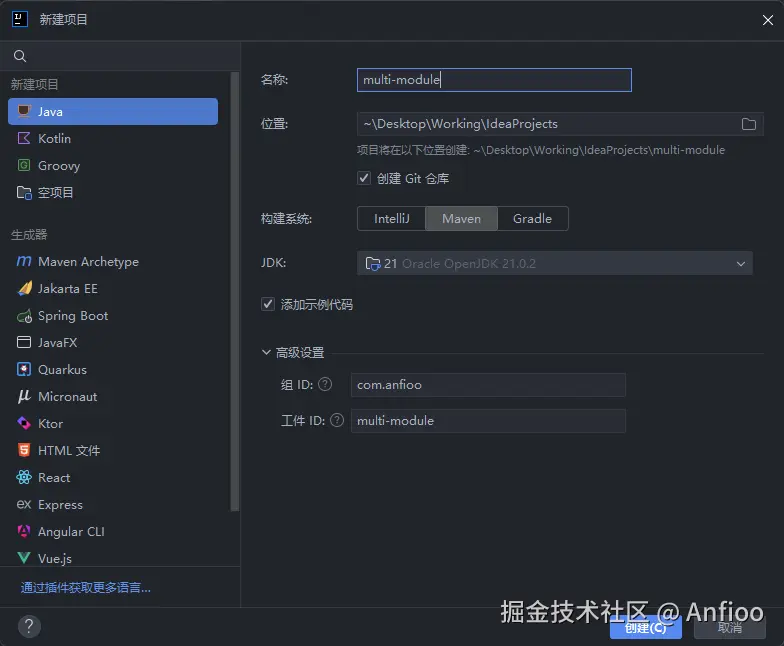Click the 名称 input field
Screen dimensions: 784x646
494,80
